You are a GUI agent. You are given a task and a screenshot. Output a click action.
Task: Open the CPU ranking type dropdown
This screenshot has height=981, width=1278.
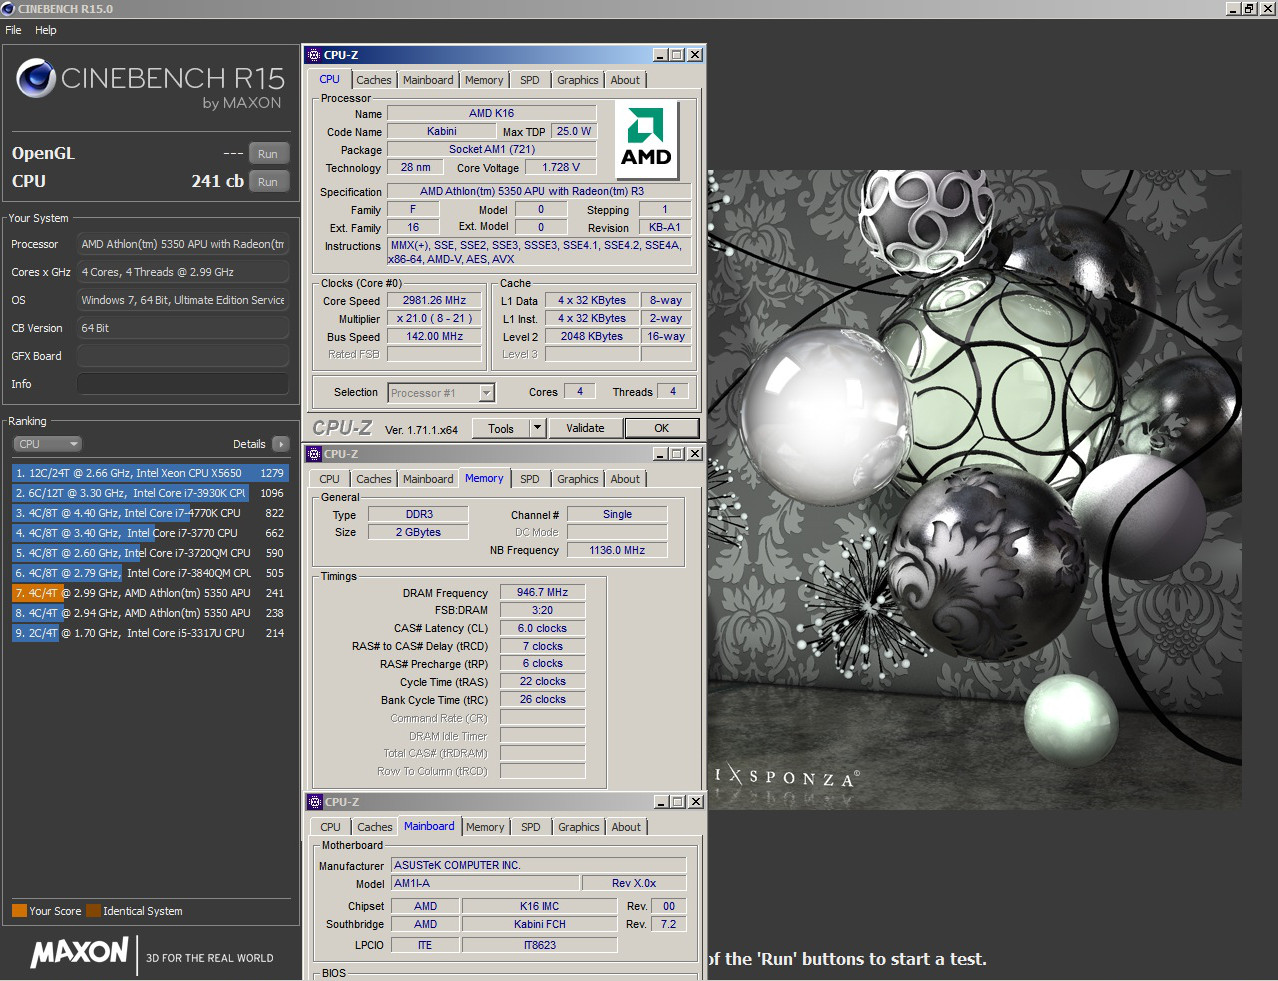click(x=47, y=444)
